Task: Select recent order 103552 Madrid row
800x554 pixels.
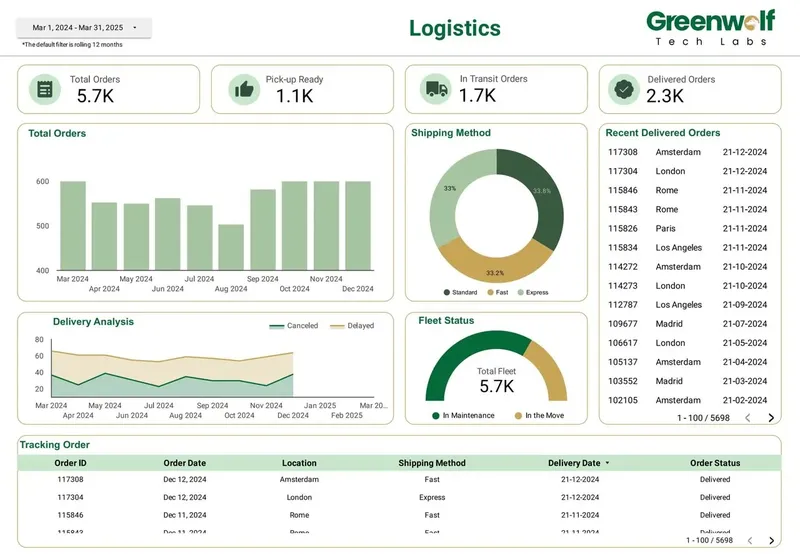Action: pyautogui.click(x=687, y=381)
